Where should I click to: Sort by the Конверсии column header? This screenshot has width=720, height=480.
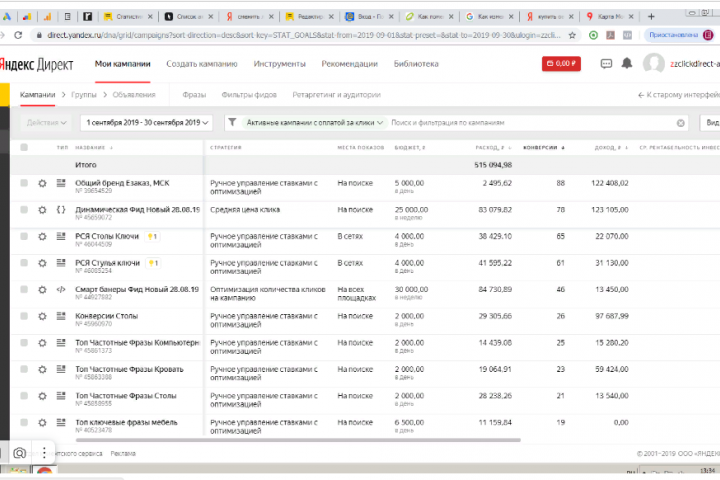pos(544,147)
